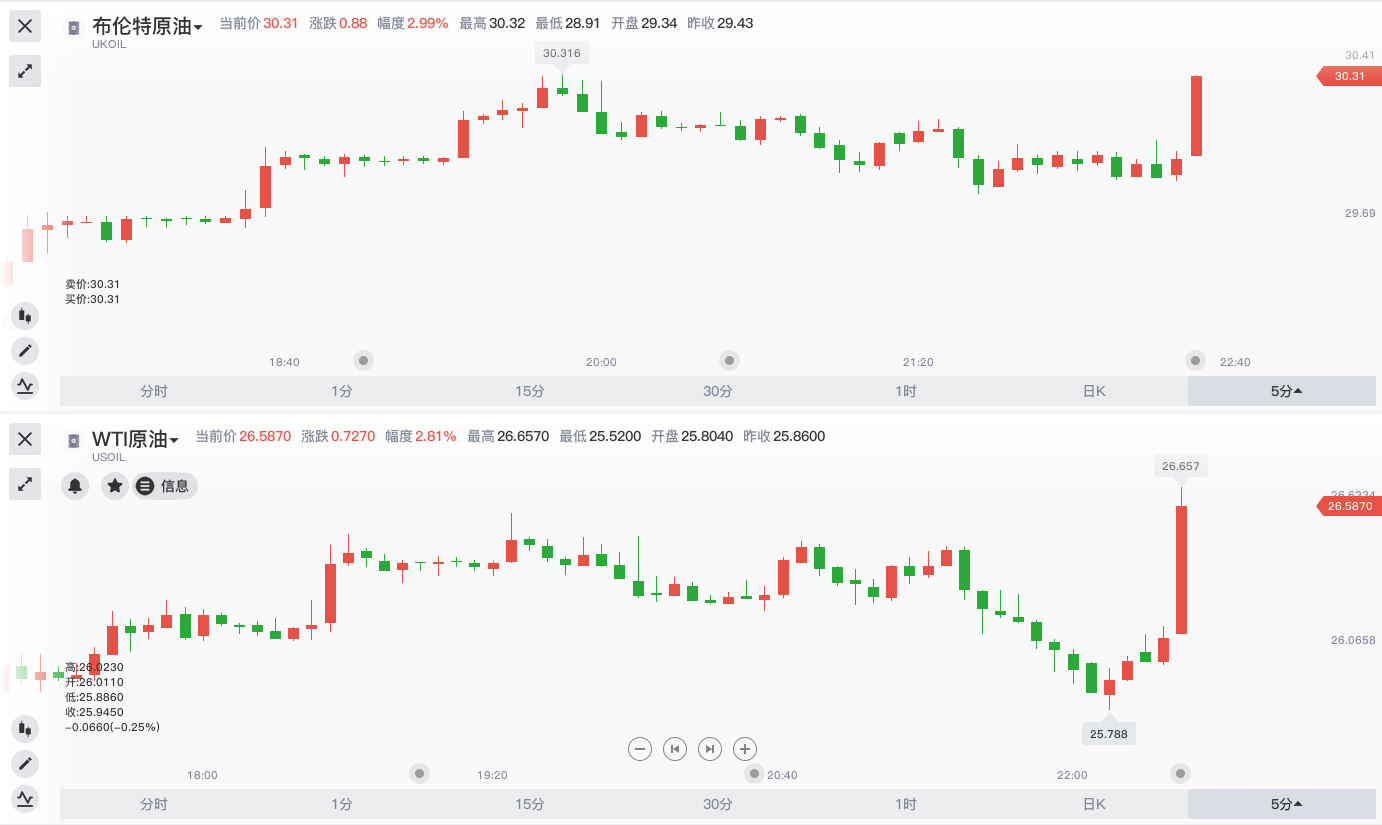Open candlestick chart type in 布伦特原油 panel
The height and width of the screenshot is (825, 1382).
[25, 317]
